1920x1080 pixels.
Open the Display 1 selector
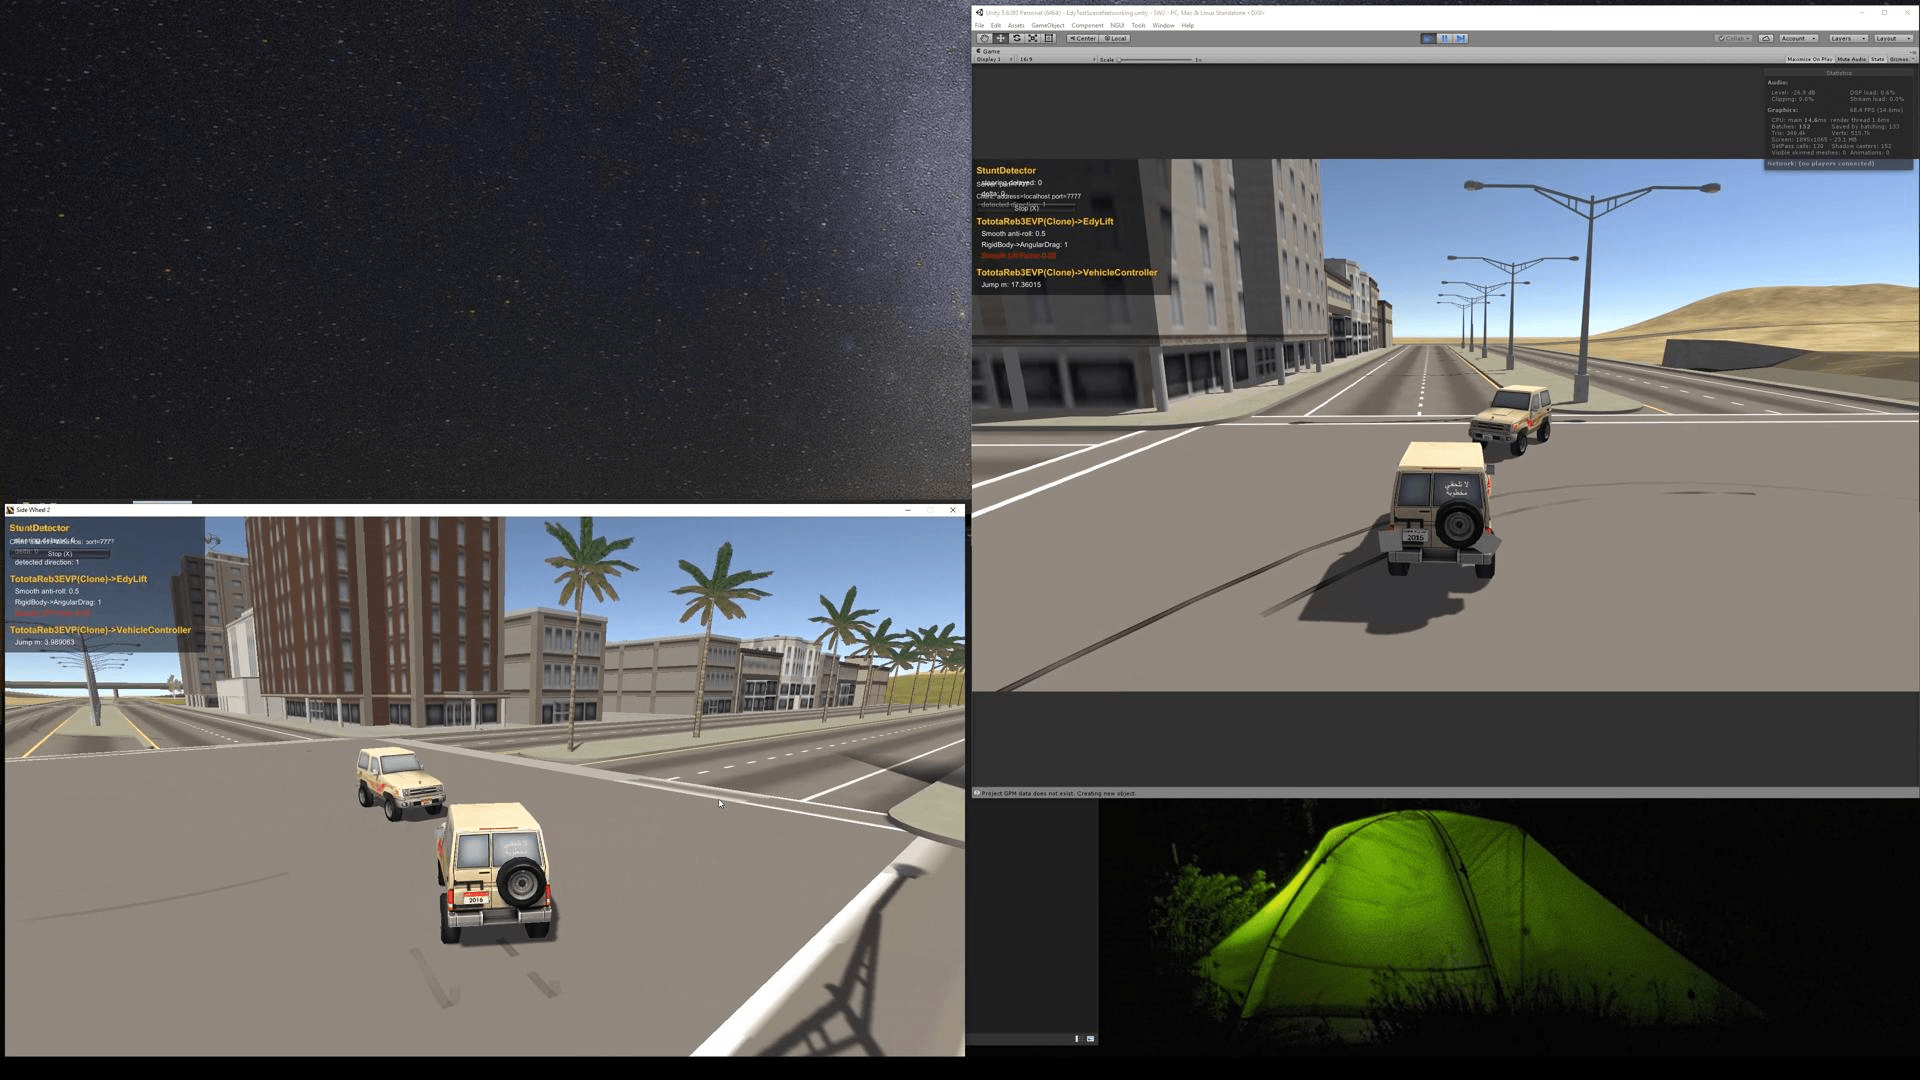click(x=991, y=60)
